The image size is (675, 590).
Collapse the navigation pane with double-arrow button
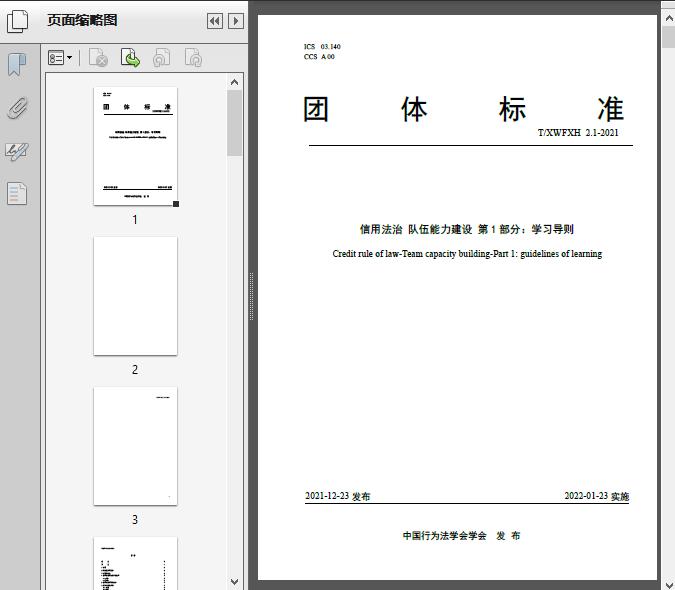pyautogui.click(x=215, y=21)
